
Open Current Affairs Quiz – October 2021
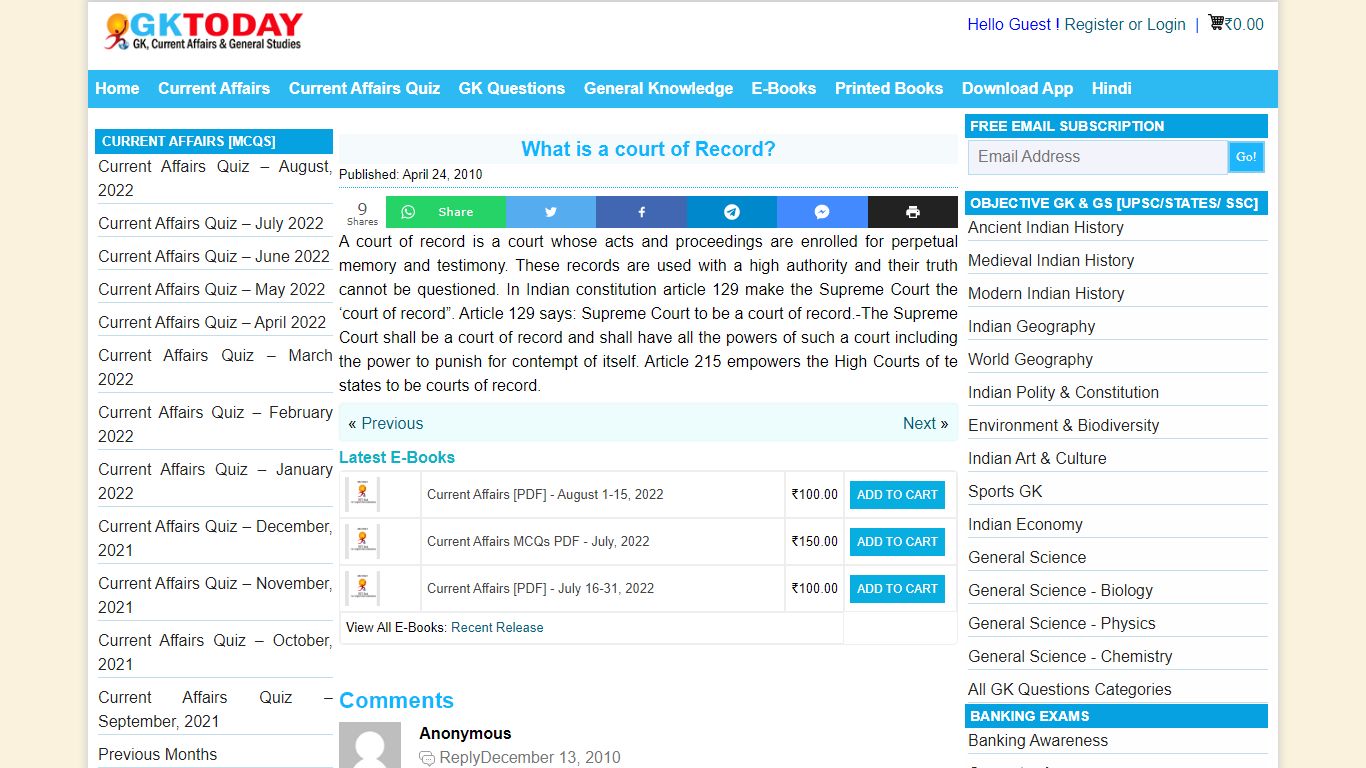coord(215,652)
